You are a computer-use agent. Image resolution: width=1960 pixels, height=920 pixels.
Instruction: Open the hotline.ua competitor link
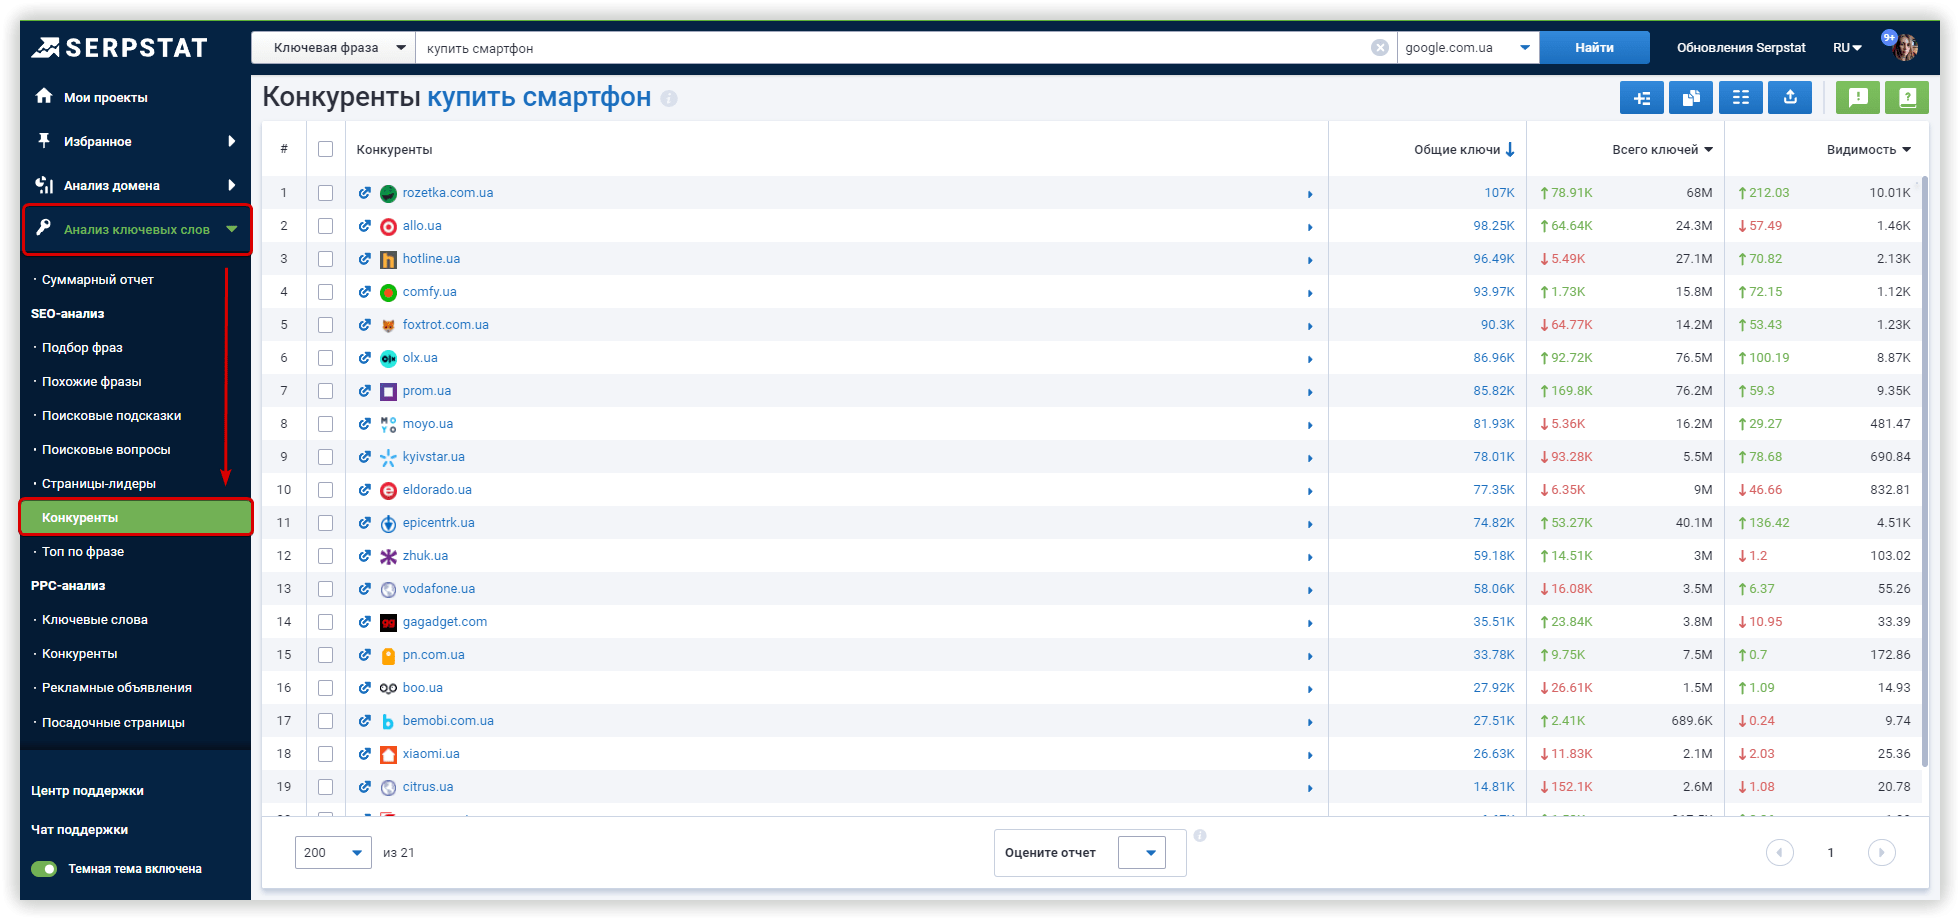coord(431,259)
